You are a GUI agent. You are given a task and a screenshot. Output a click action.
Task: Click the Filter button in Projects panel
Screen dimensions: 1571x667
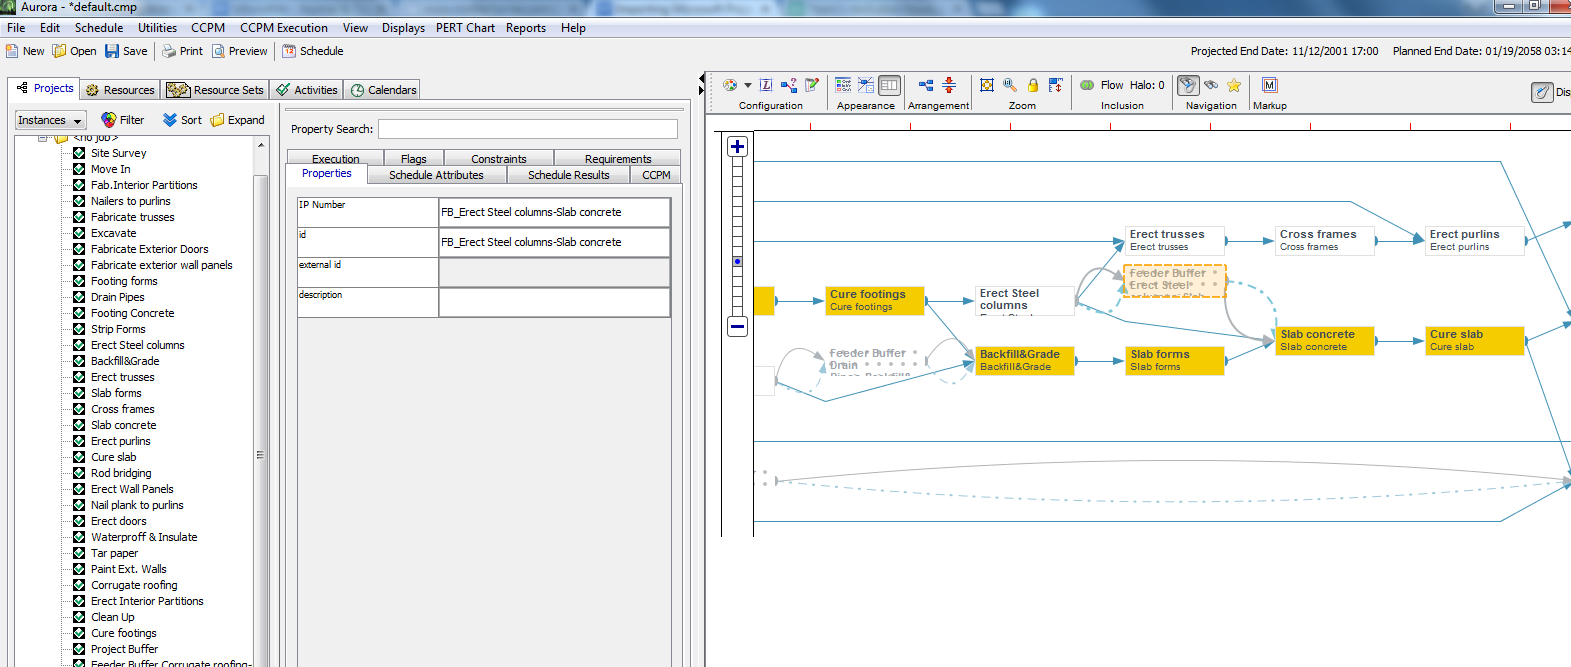(122, 120)
